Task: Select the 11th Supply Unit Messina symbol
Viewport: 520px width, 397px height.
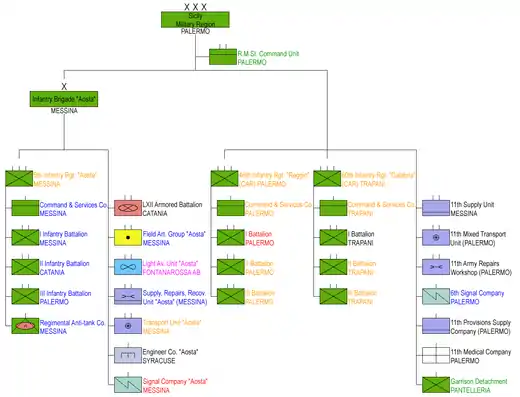Action: [x=436, y=208]
